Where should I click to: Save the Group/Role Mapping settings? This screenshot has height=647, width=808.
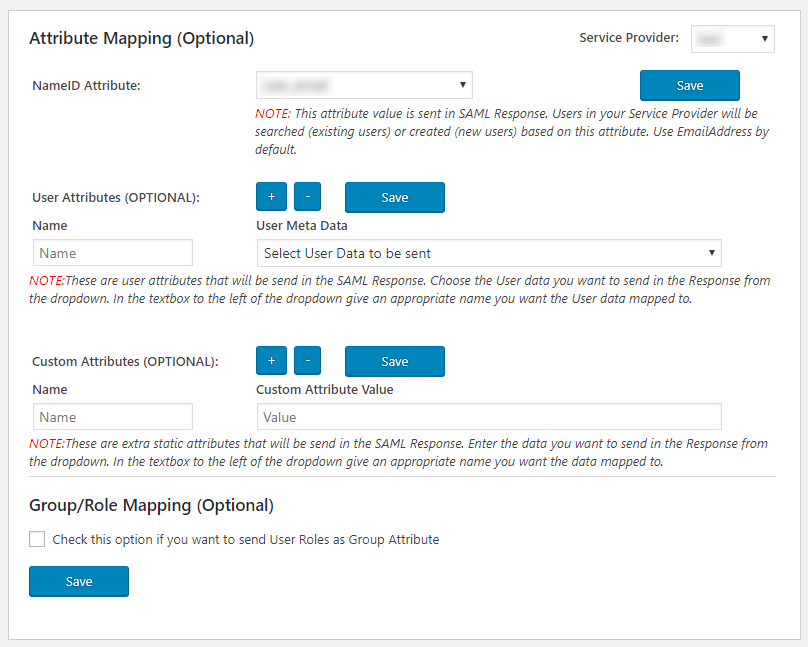[x=78, y=581]
